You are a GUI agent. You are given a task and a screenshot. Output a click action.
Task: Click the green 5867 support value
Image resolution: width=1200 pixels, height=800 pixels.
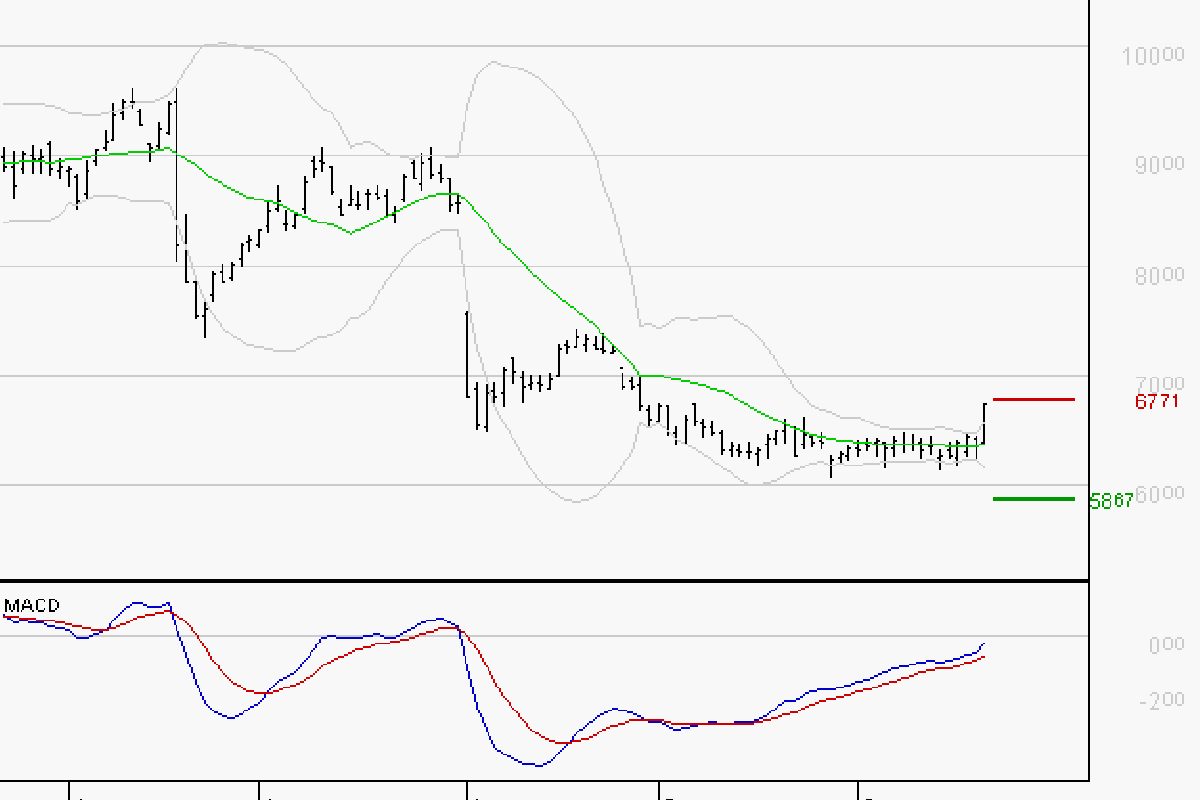(1111, 501)
